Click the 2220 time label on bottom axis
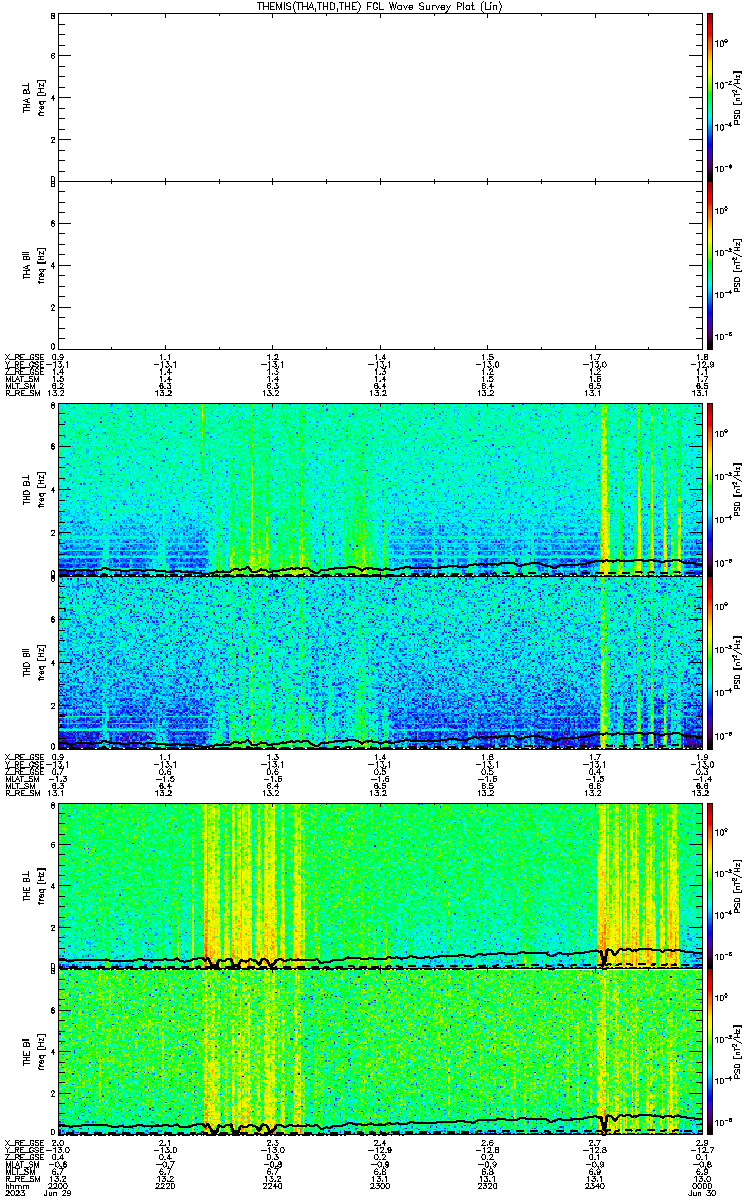Image resolution: width=750 pixels, height=1200 pixels. pos(165,1185)
